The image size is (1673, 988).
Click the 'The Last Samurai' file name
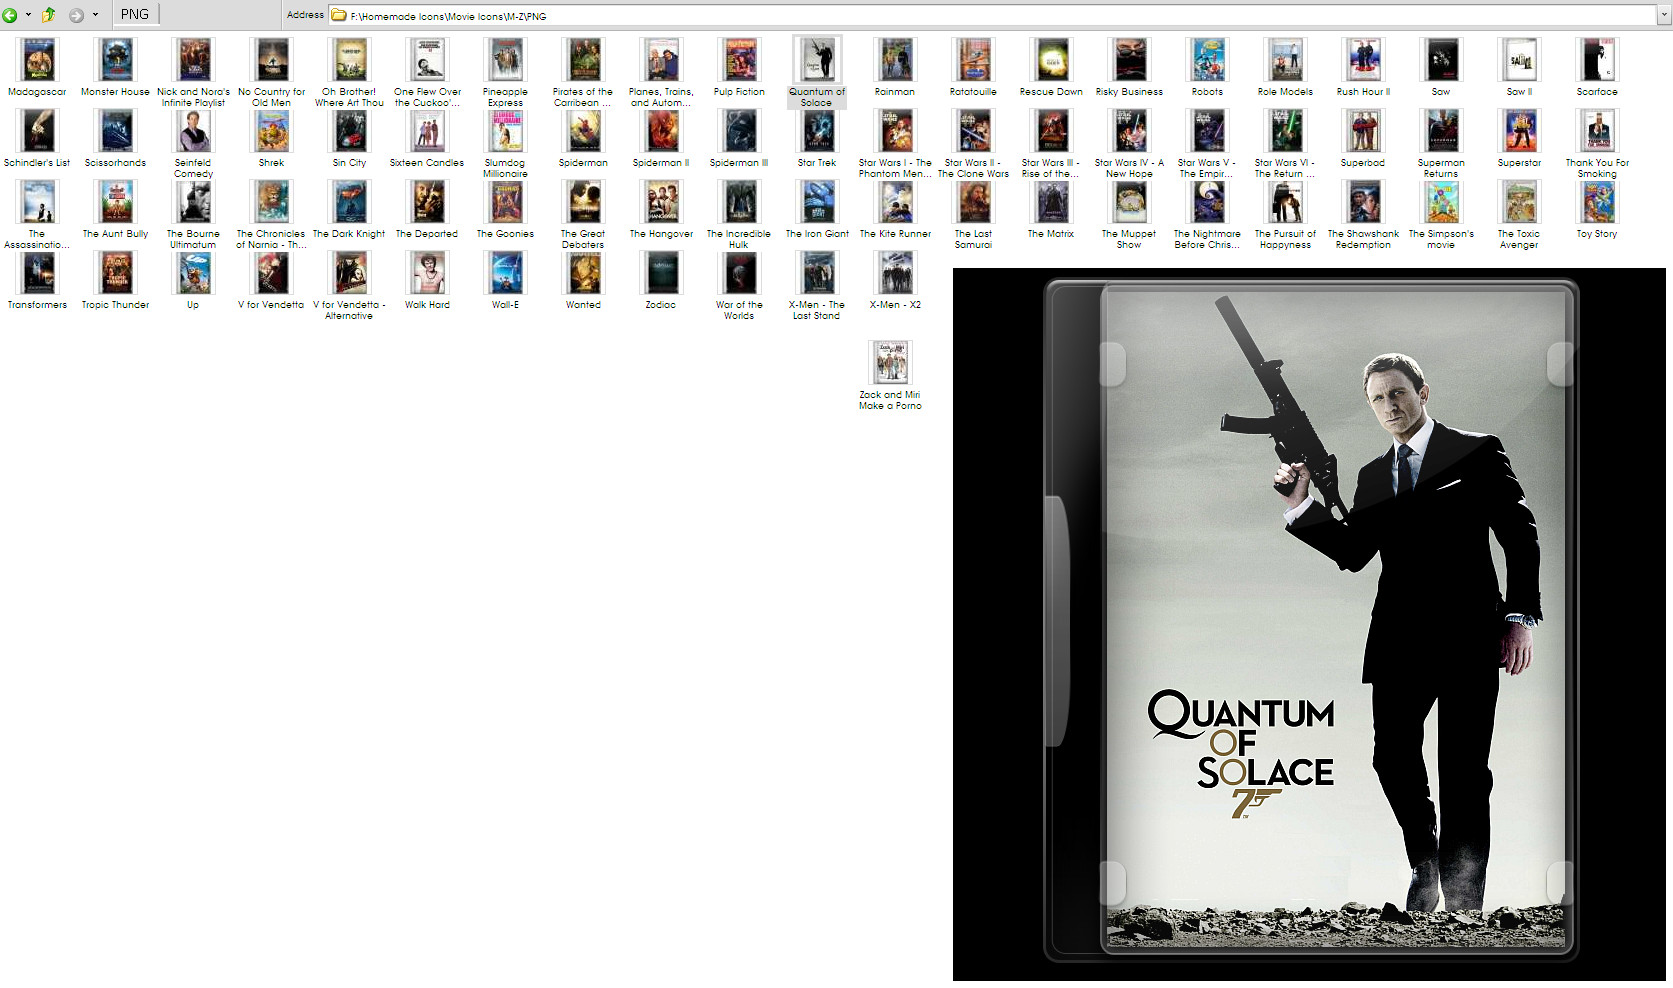[x=974, y=239]
